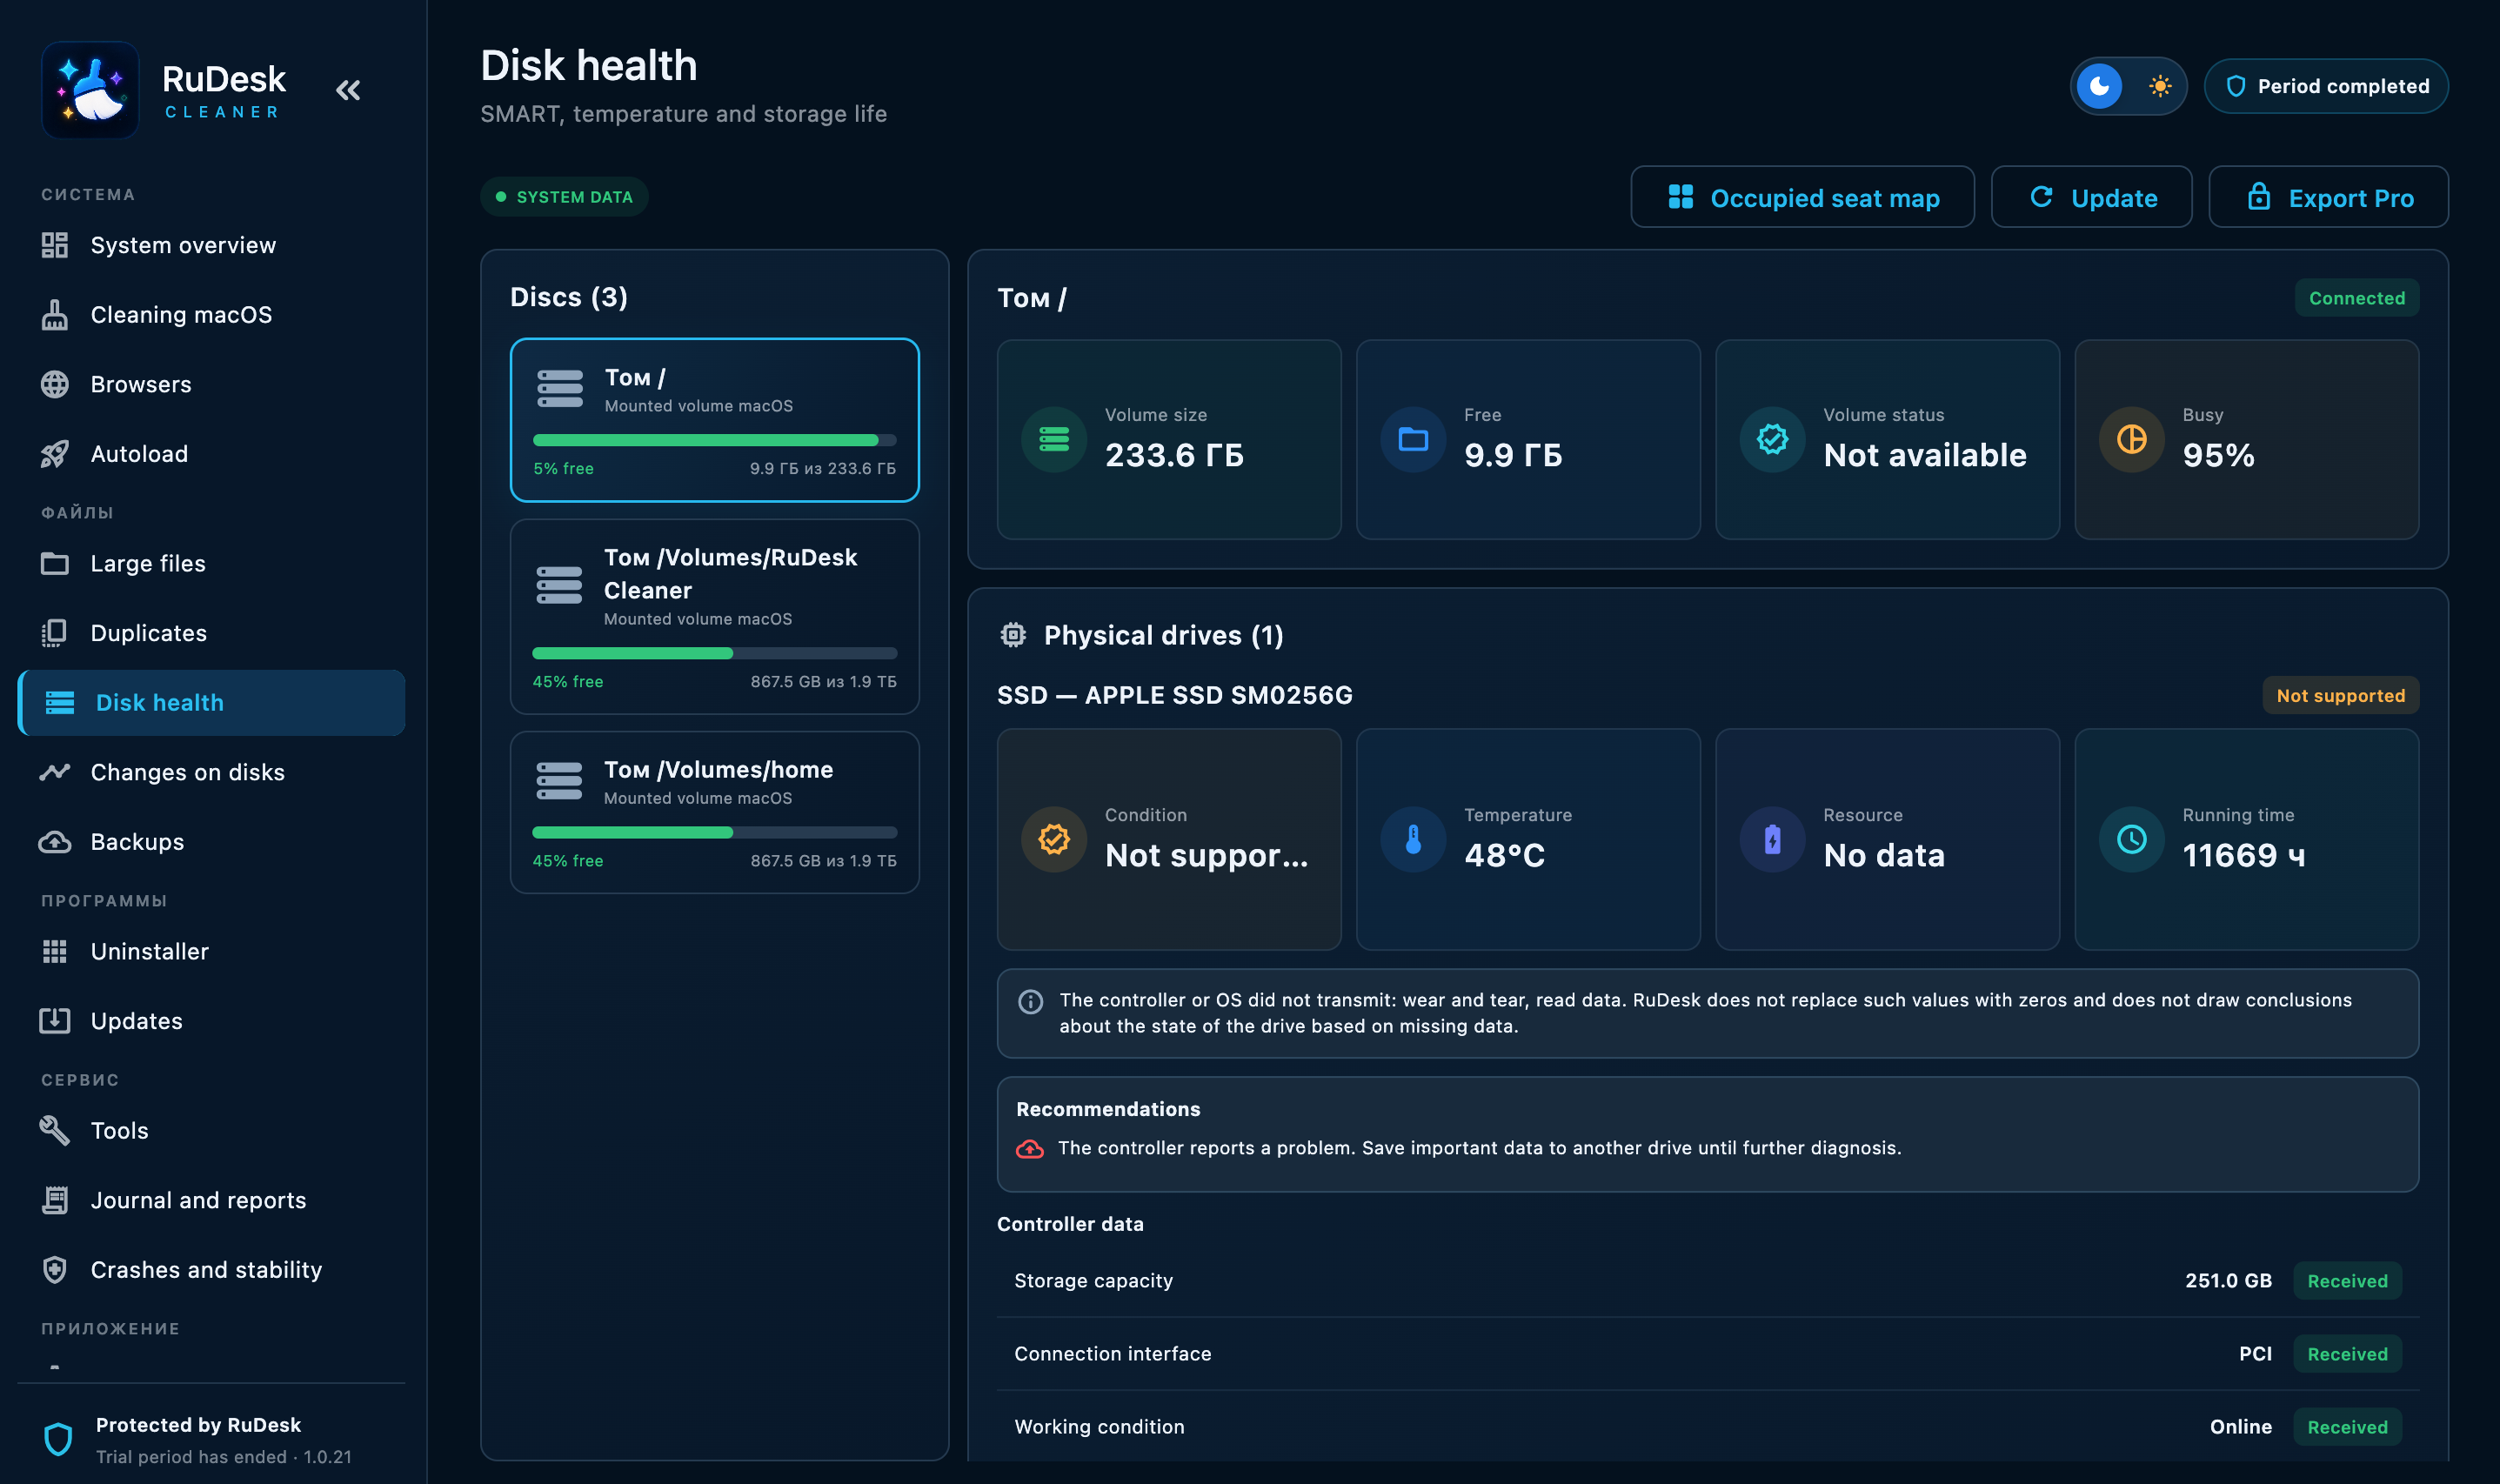2500x1484 pixels.
Task: Select the Том /Volumes/home disk
Action: point(714,812)
